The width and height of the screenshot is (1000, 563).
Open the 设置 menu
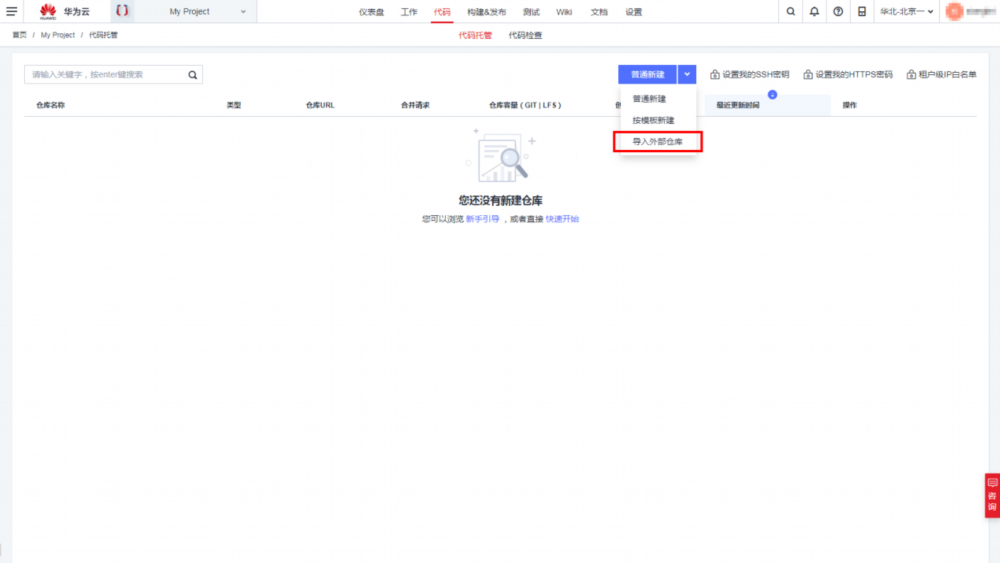tap(633, 12)
